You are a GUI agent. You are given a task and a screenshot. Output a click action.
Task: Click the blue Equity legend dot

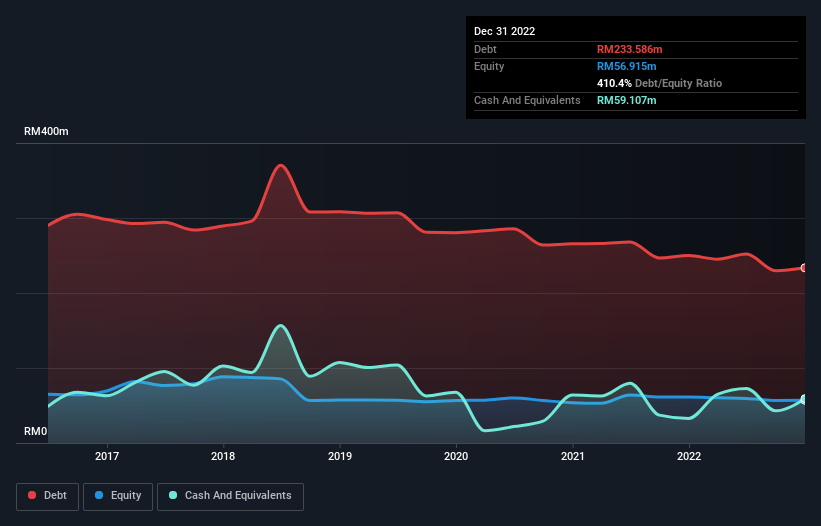[99, 495]
